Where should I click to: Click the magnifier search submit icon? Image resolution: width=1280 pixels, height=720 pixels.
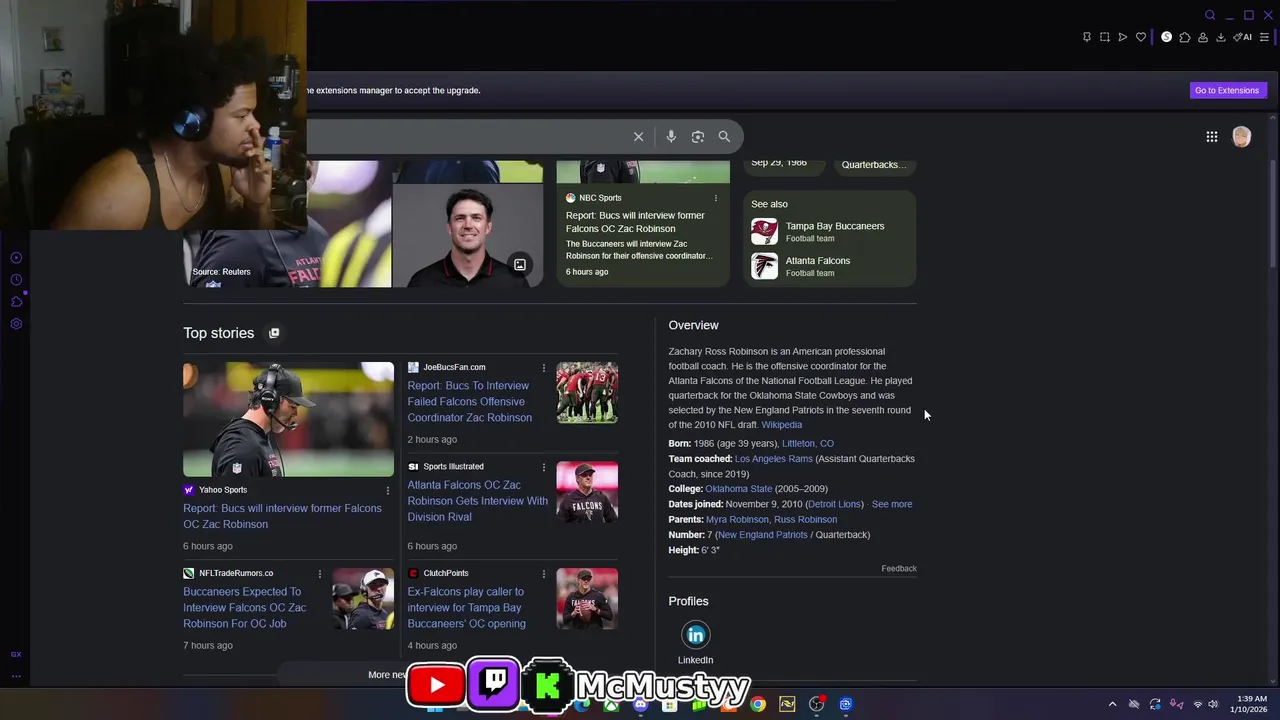pos(724,137)
